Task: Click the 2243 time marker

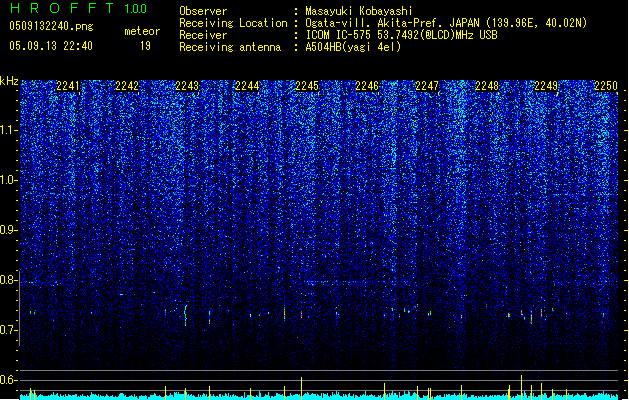Action: (x=187, y=86)
